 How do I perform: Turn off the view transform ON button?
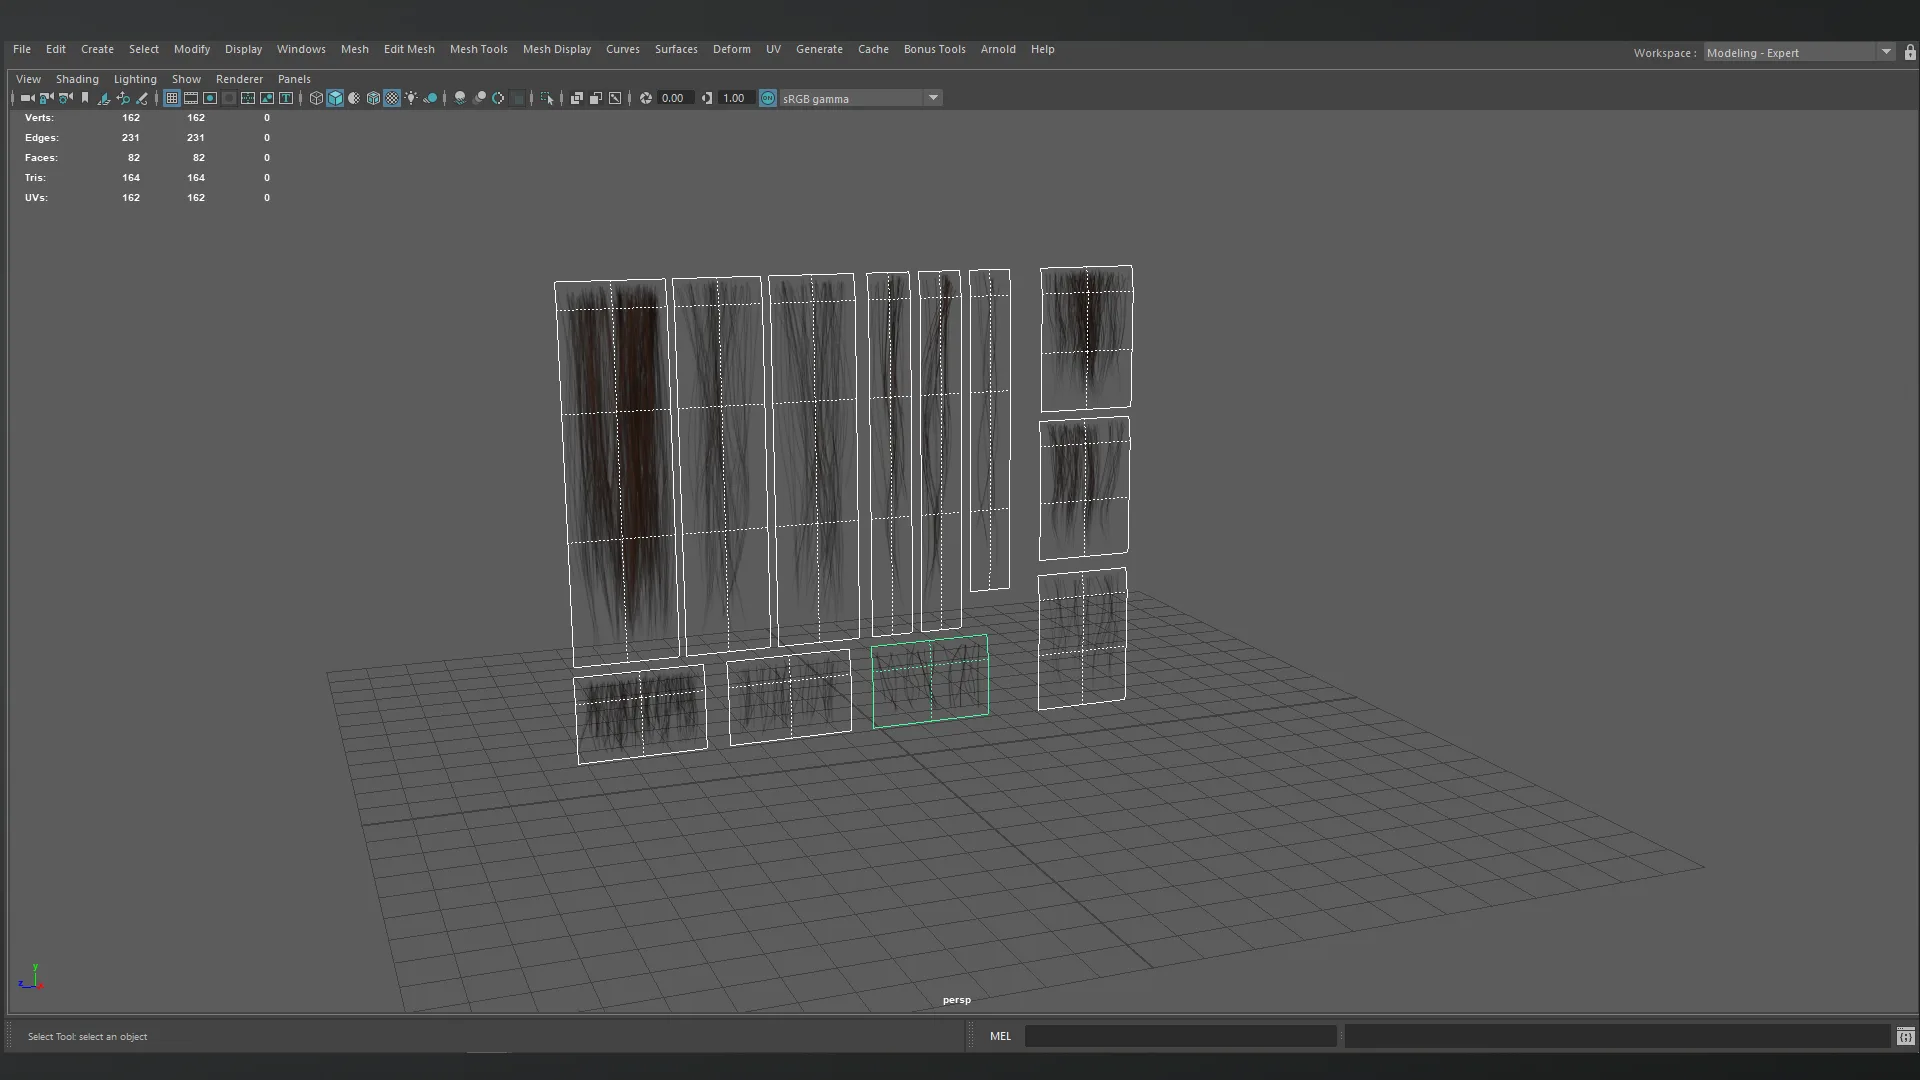768,98
